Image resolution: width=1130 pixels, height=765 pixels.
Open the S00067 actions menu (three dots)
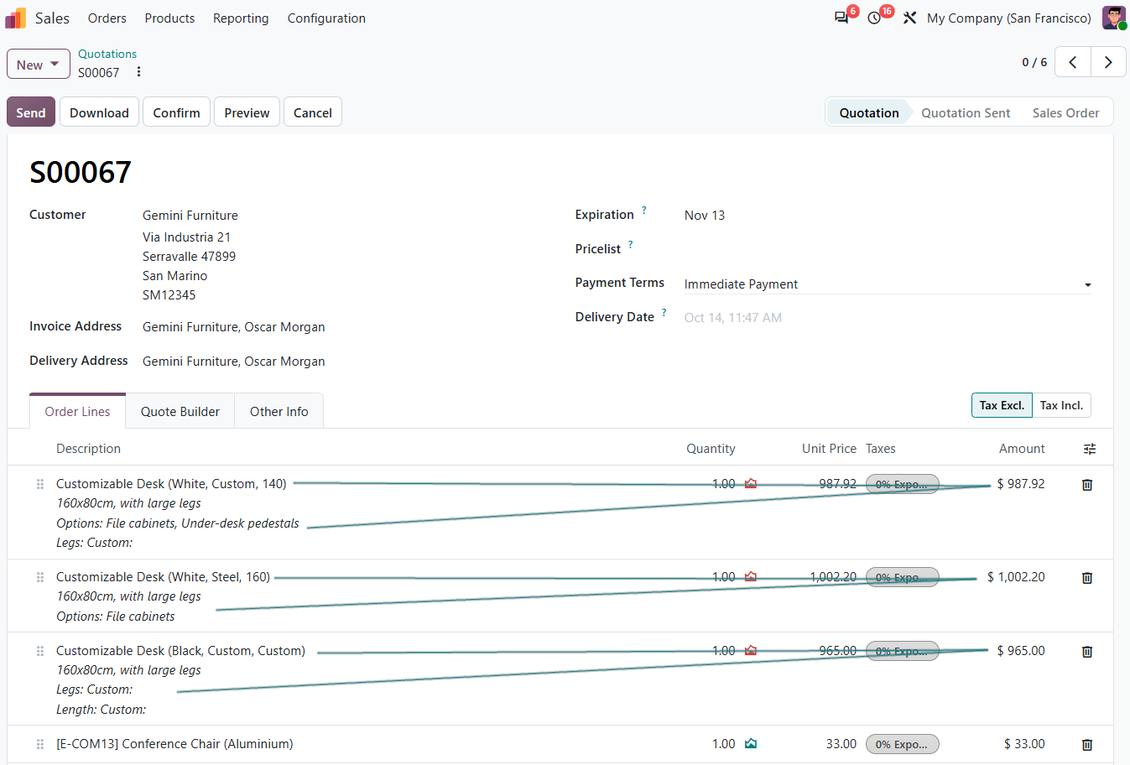coord(138,72)
